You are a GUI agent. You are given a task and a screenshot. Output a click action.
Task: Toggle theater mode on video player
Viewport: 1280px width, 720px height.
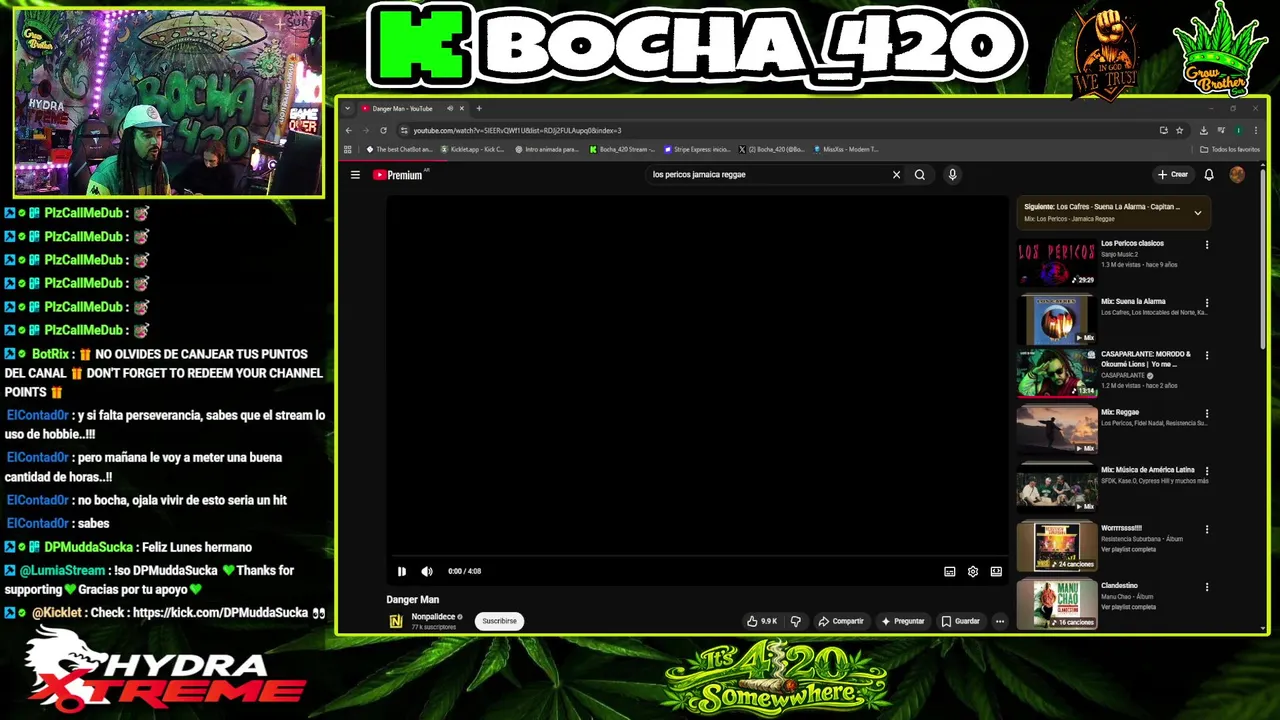point(996,571)
